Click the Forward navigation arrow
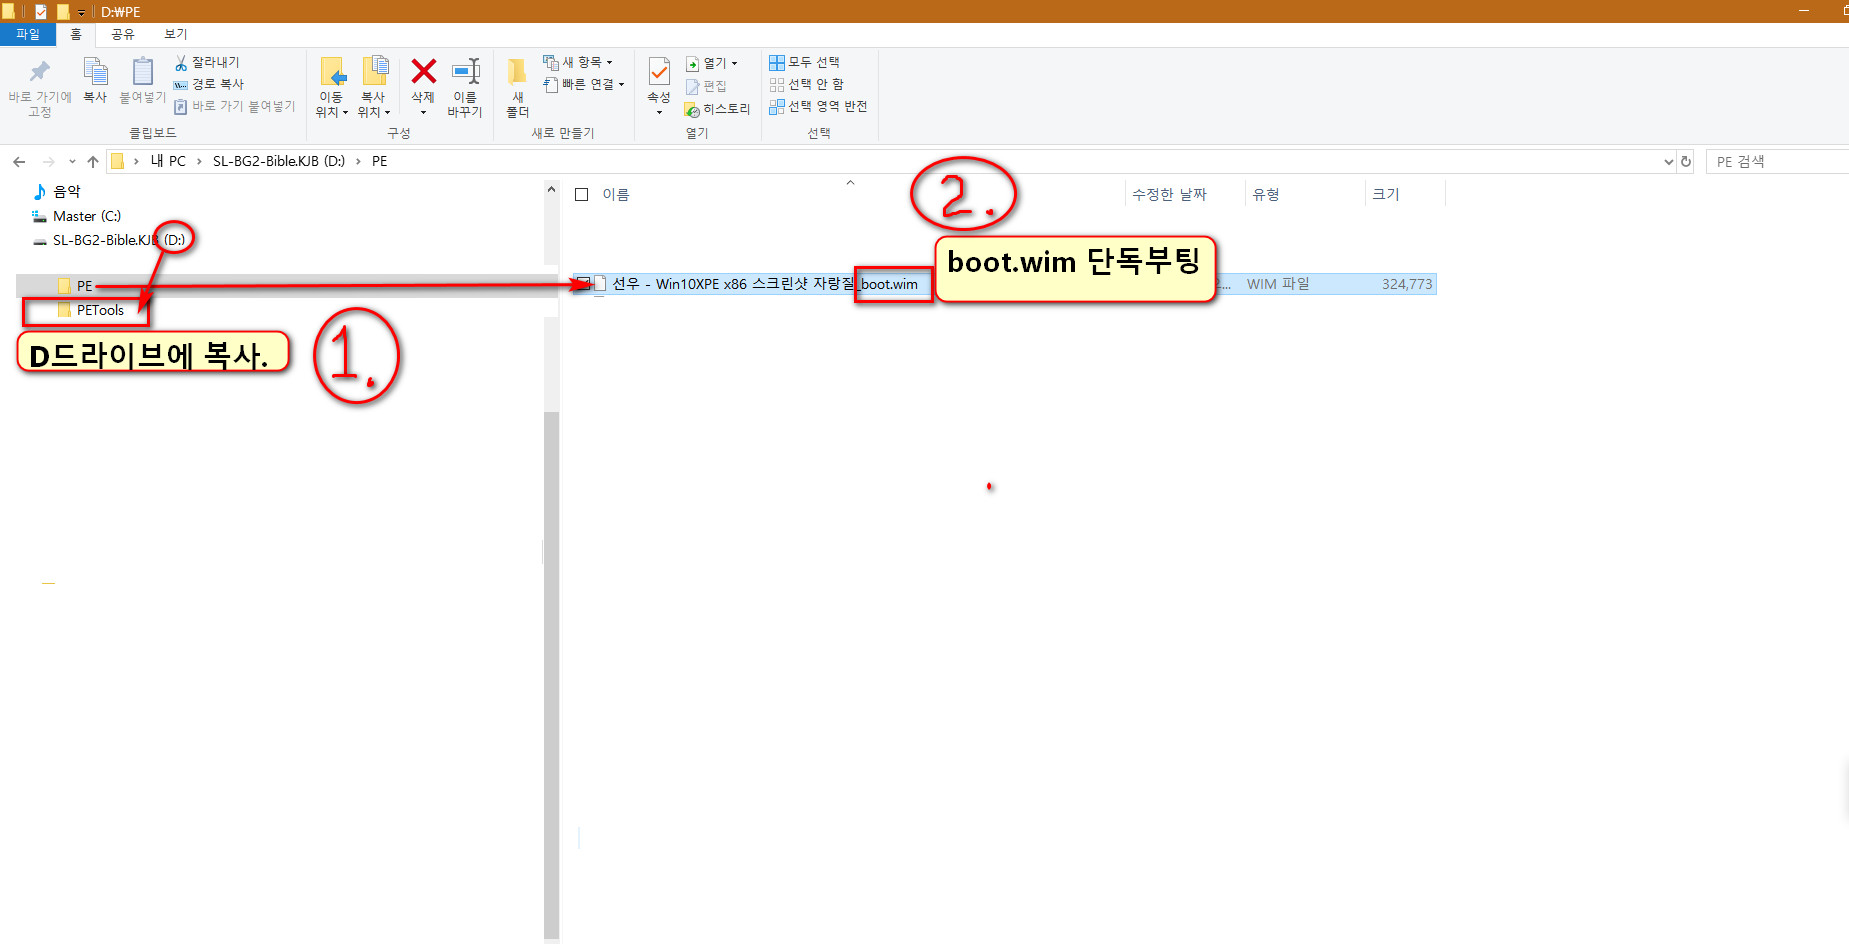Image resolution: width=1849 pixels, height=944 pixels. (48, 161)
